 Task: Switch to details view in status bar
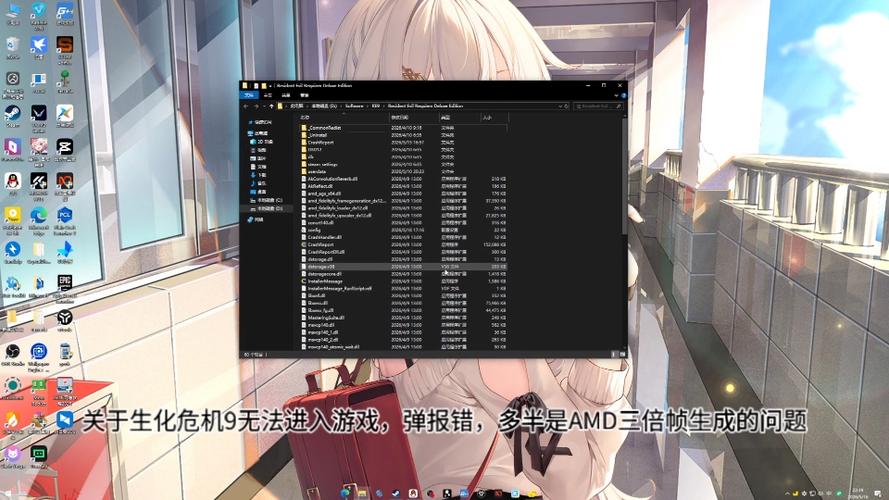pos(613,354)
